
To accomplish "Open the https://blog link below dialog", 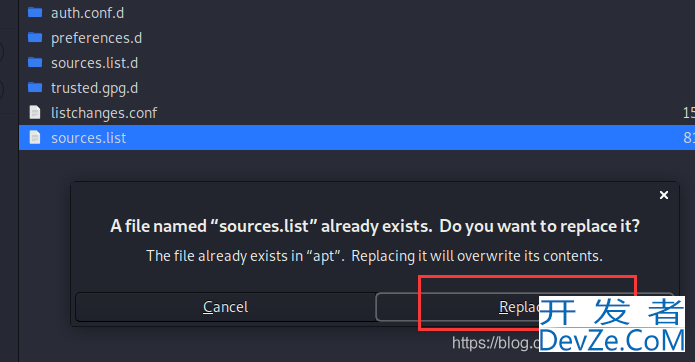I will pyautogui.click(x=496, y=343).
